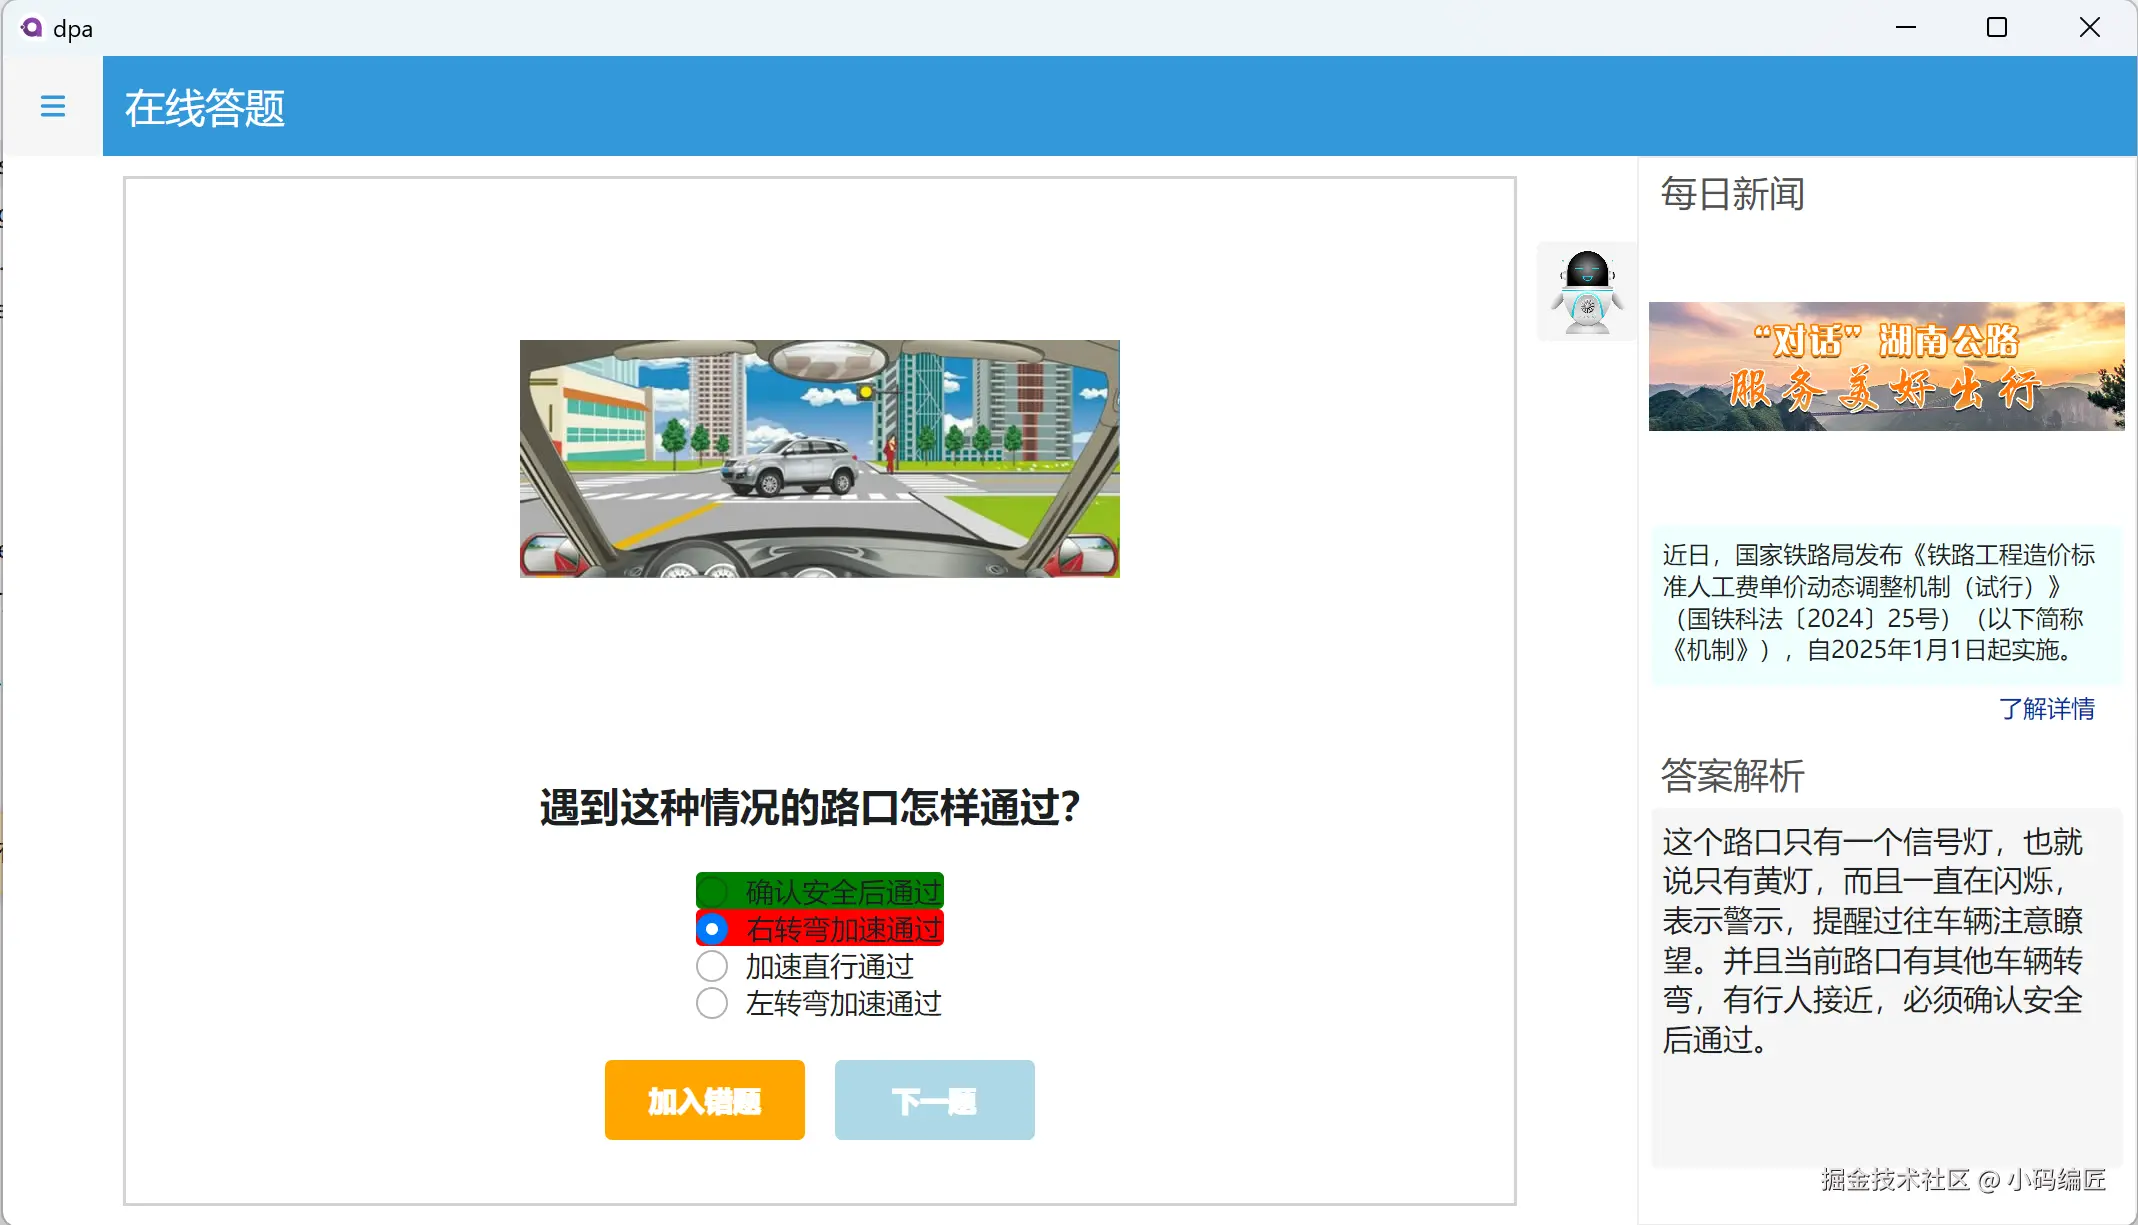Screen dimensions: 2138x1225
Task: Click the dpa app logo icon
Action: (31, 27)
